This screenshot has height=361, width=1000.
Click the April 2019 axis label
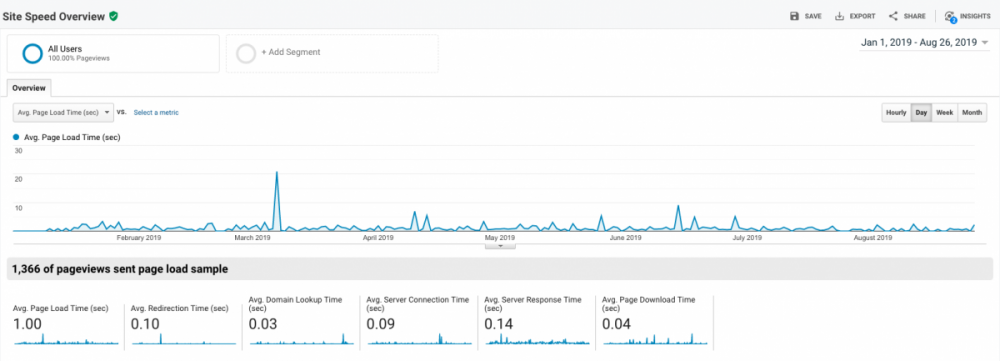point(378,238)
